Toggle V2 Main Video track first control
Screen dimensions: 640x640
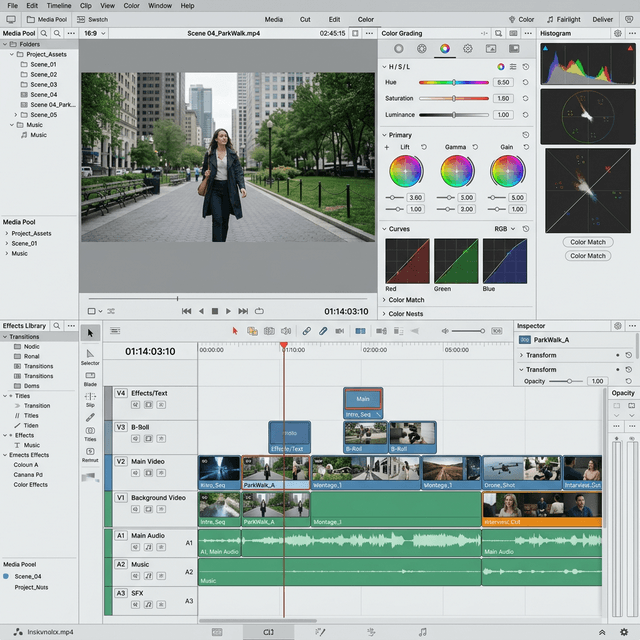tap(136, 473)
